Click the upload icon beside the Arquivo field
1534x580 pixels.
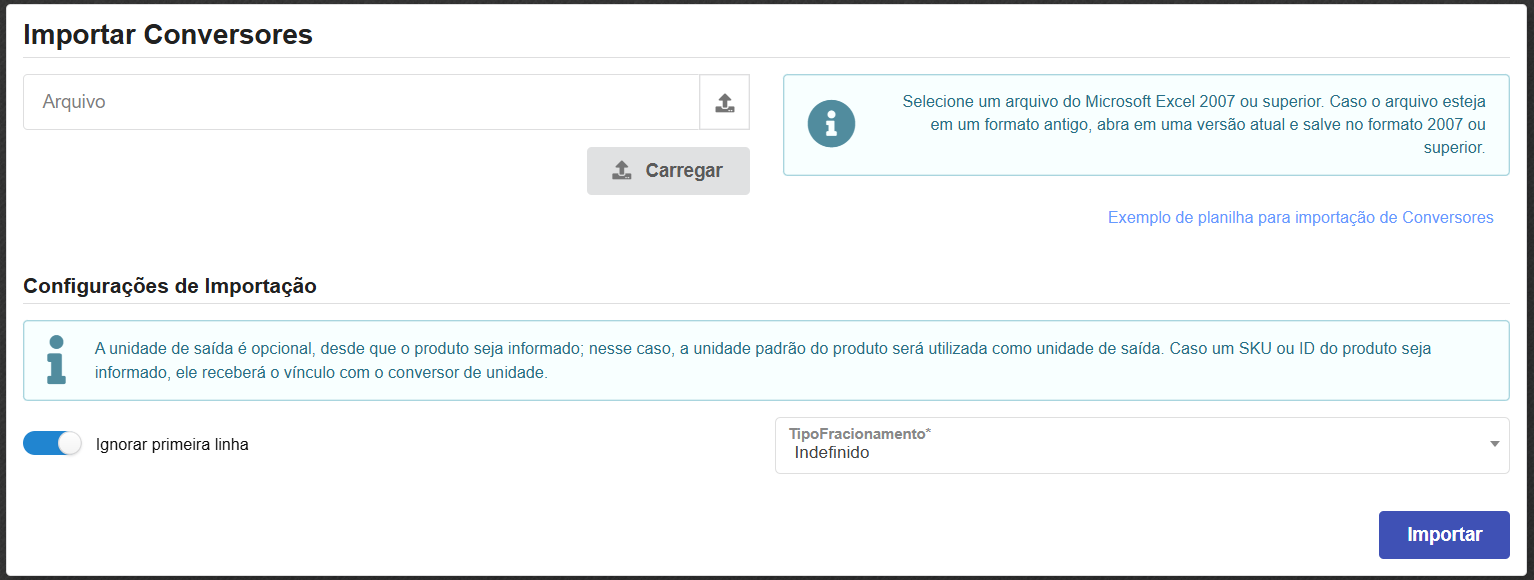tap(723, 101)
